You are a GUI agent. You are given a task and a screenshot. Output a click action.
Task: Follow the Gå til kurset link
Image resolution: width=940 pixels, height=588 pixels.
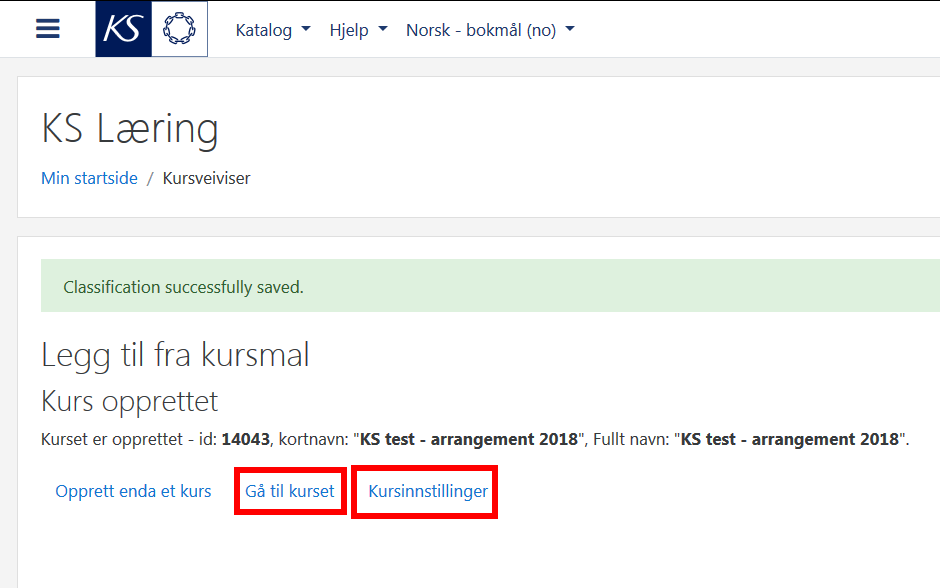point(290,491)
